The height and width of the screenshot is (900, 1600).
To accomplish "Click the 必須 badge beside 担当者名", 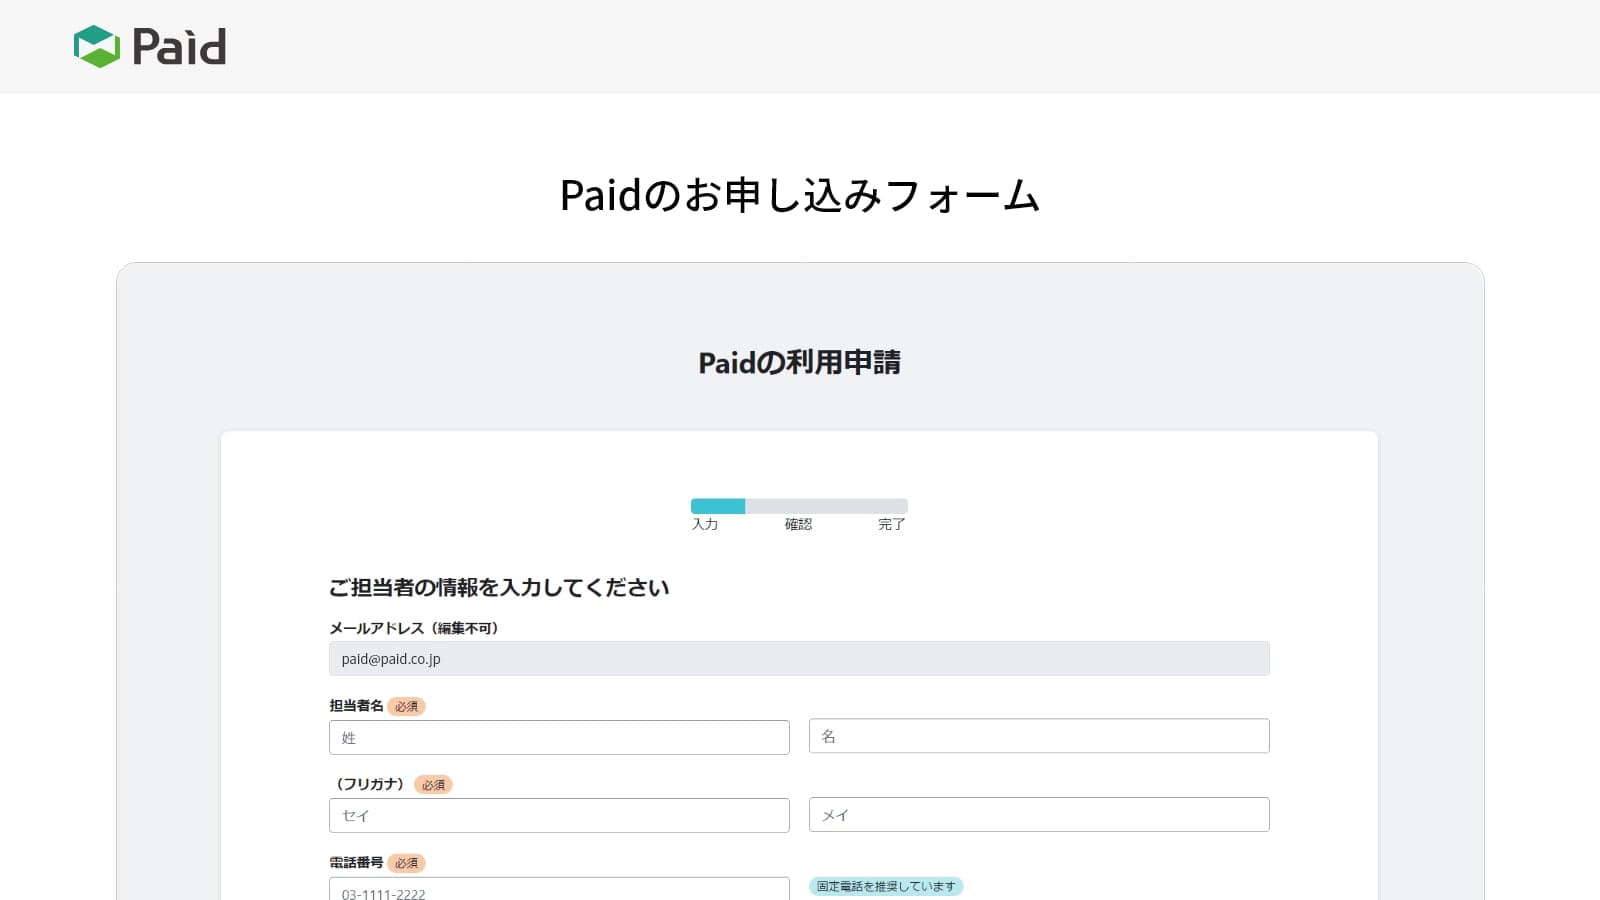I will [406, 707].
